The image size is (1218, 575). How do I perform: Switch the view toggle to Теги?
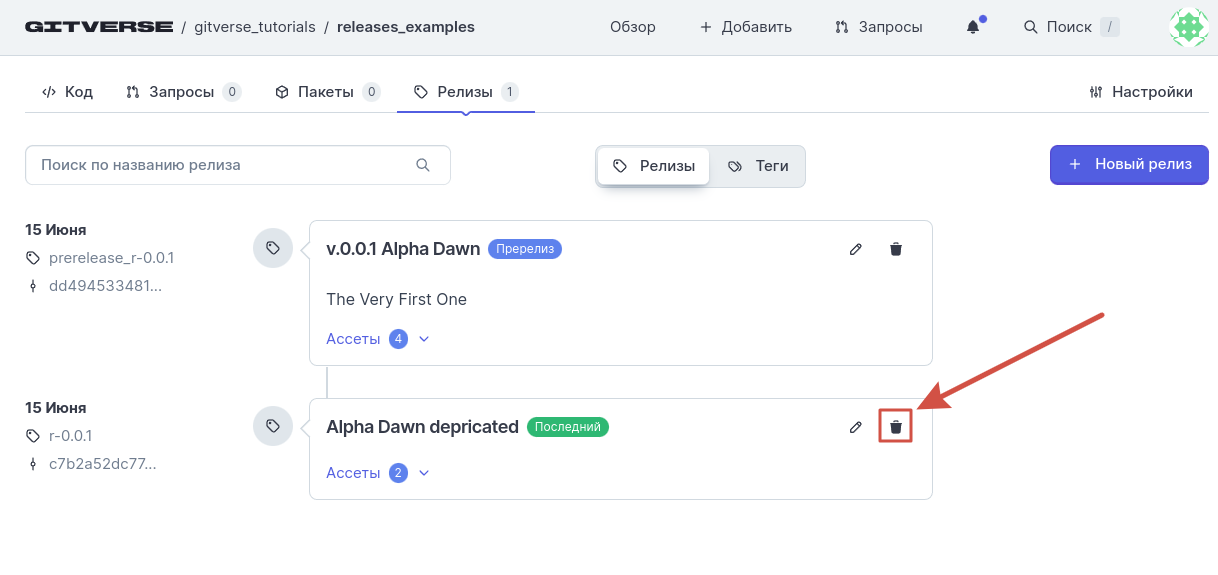(758, 166)
